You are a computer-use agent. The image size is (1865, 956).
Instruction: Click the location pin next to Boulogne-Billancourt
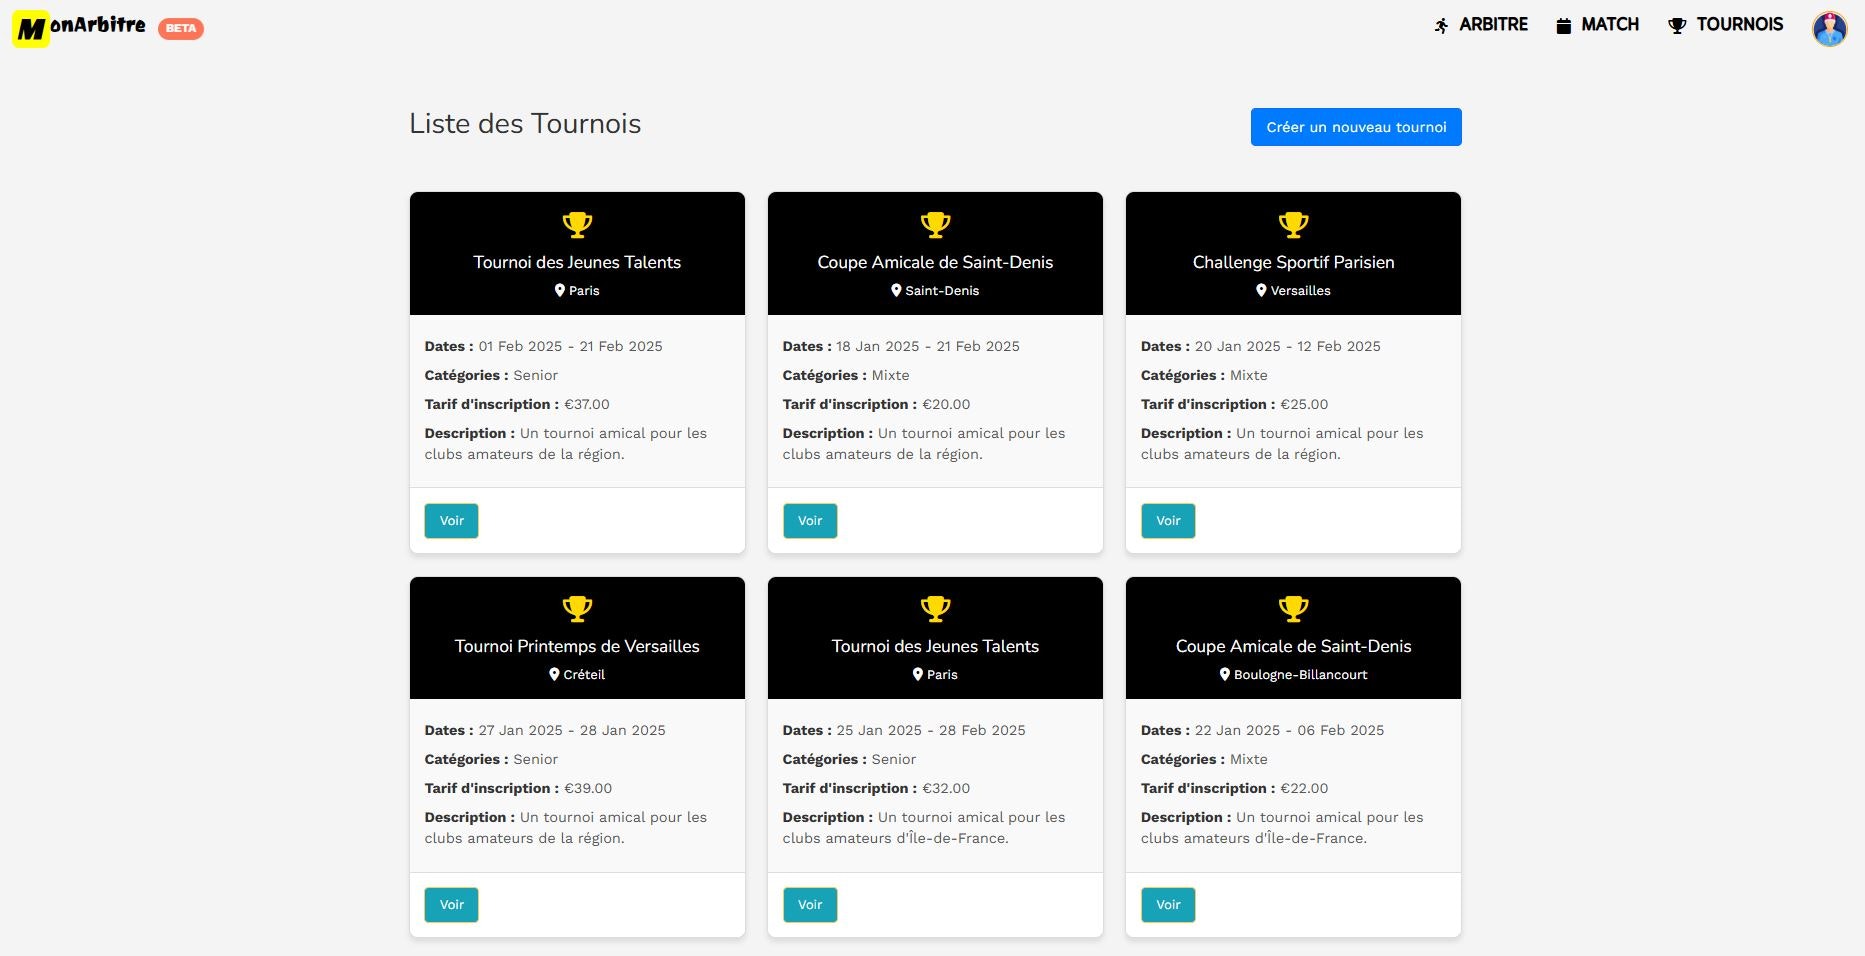pos(1225,674)
